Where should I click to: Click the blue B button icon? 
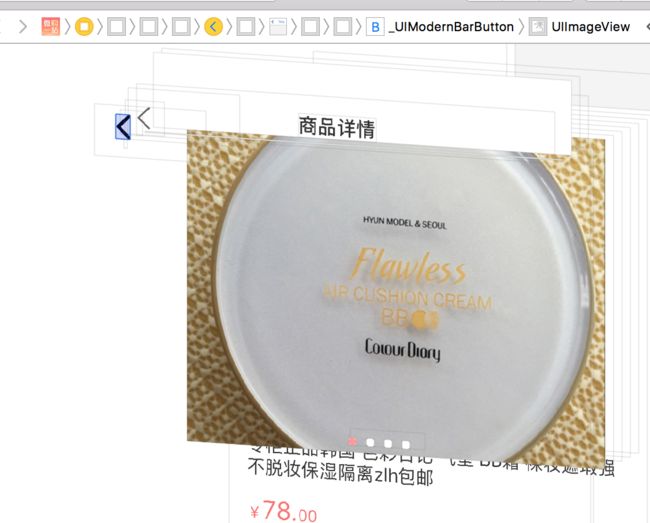click(x=375, y=27)
